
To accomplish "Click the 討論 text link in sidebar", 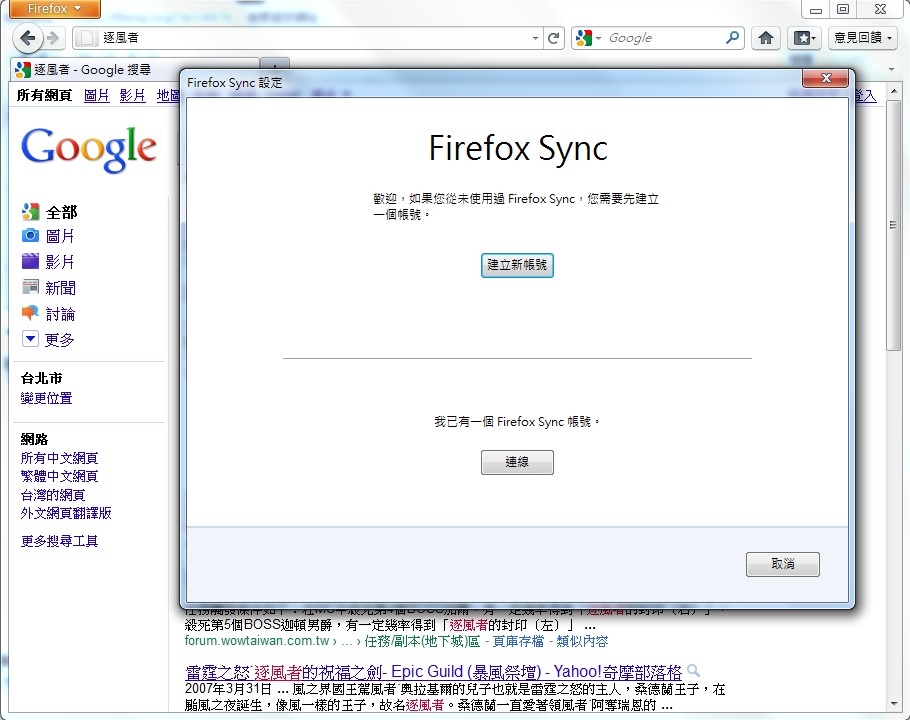I will point(60,314).
